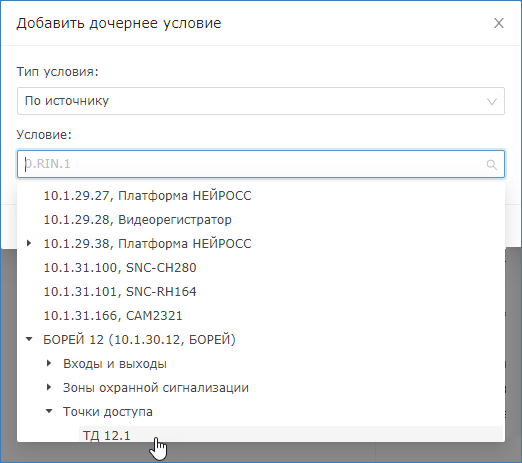Viewport: 522px width, 463px height.
Task: Select Зоны охранной сигнализации label
Action: [x=156, y=388]
